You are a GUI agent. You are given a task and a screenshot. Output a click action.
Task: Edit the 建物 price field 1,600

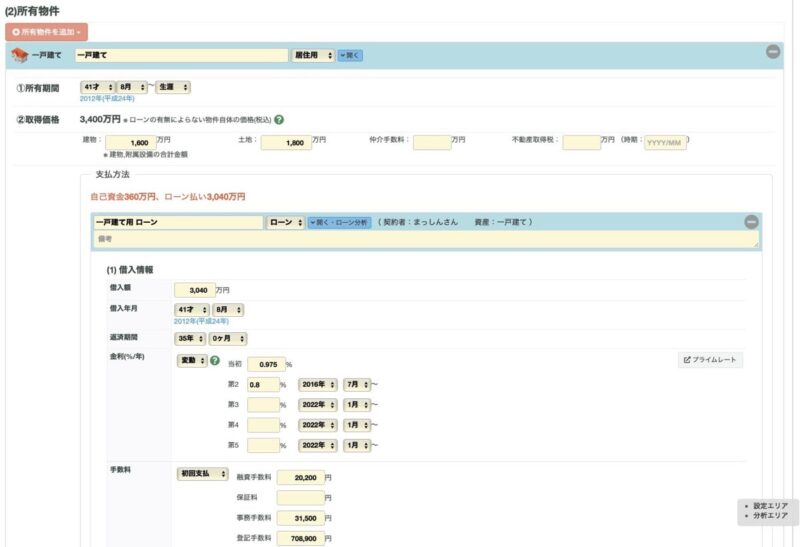131,143
